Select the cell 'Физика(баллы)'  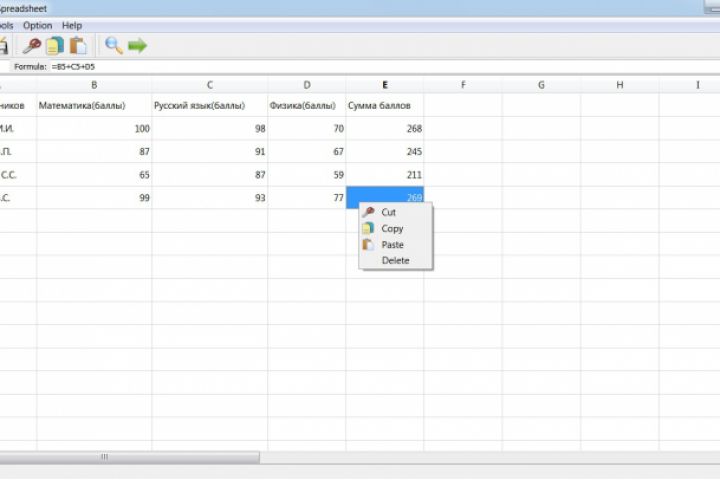(x=307, y=106)
